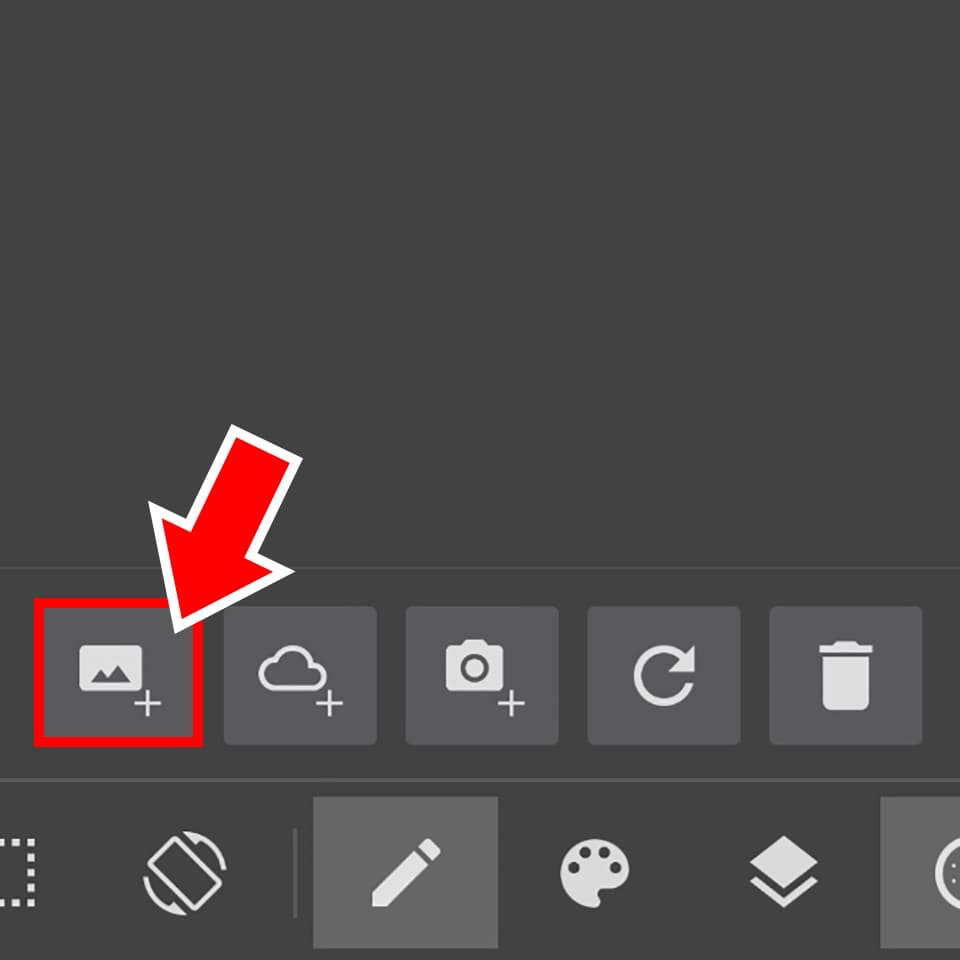The height and width of the screenshot is (960, 960).
Task: Delete using the trash can icon
Action: (x=846, y=675)
